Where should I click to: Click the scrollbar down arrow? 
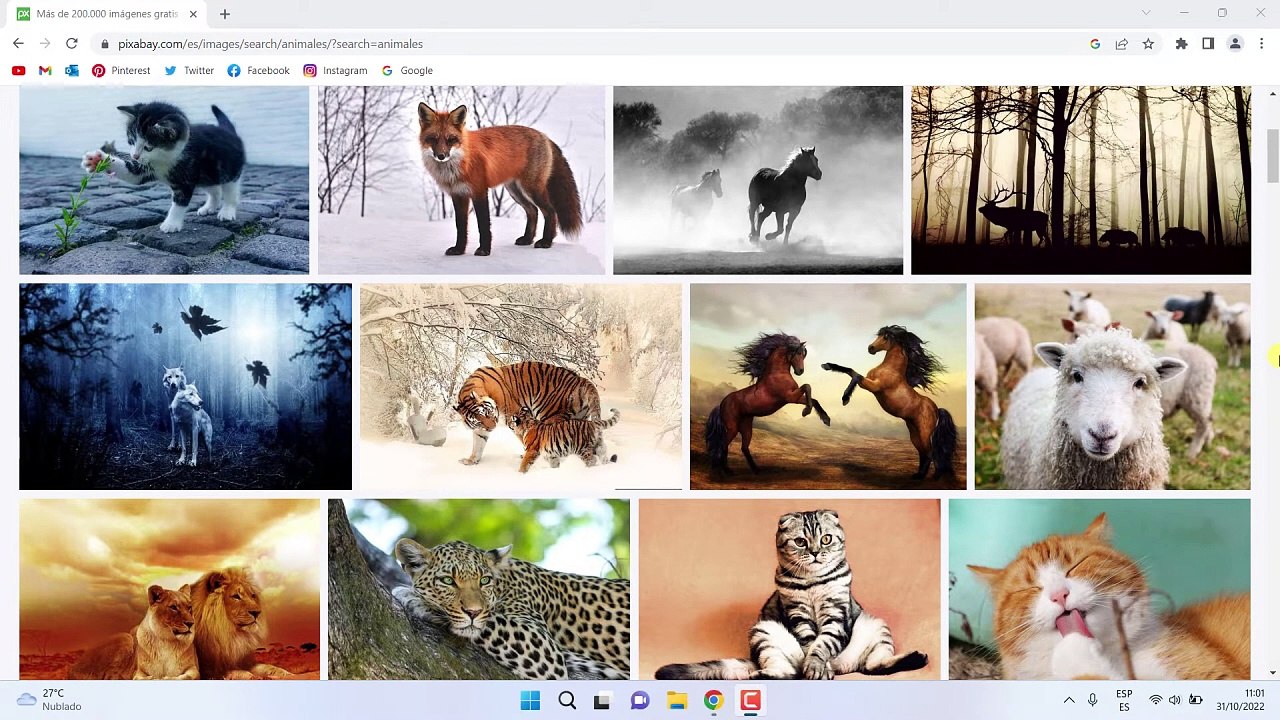[x=1272, y=673]
